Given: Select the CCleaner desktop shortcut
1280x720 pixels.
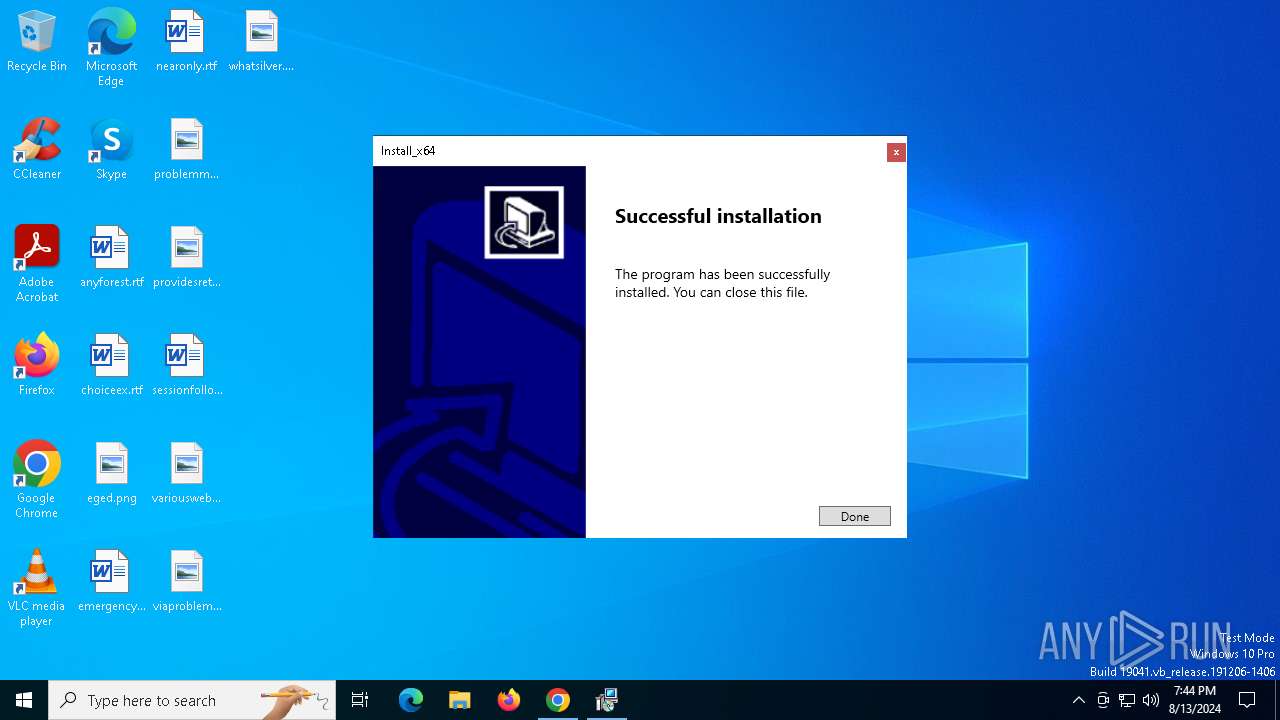Looking at the screenshot, I should point(37,150).
